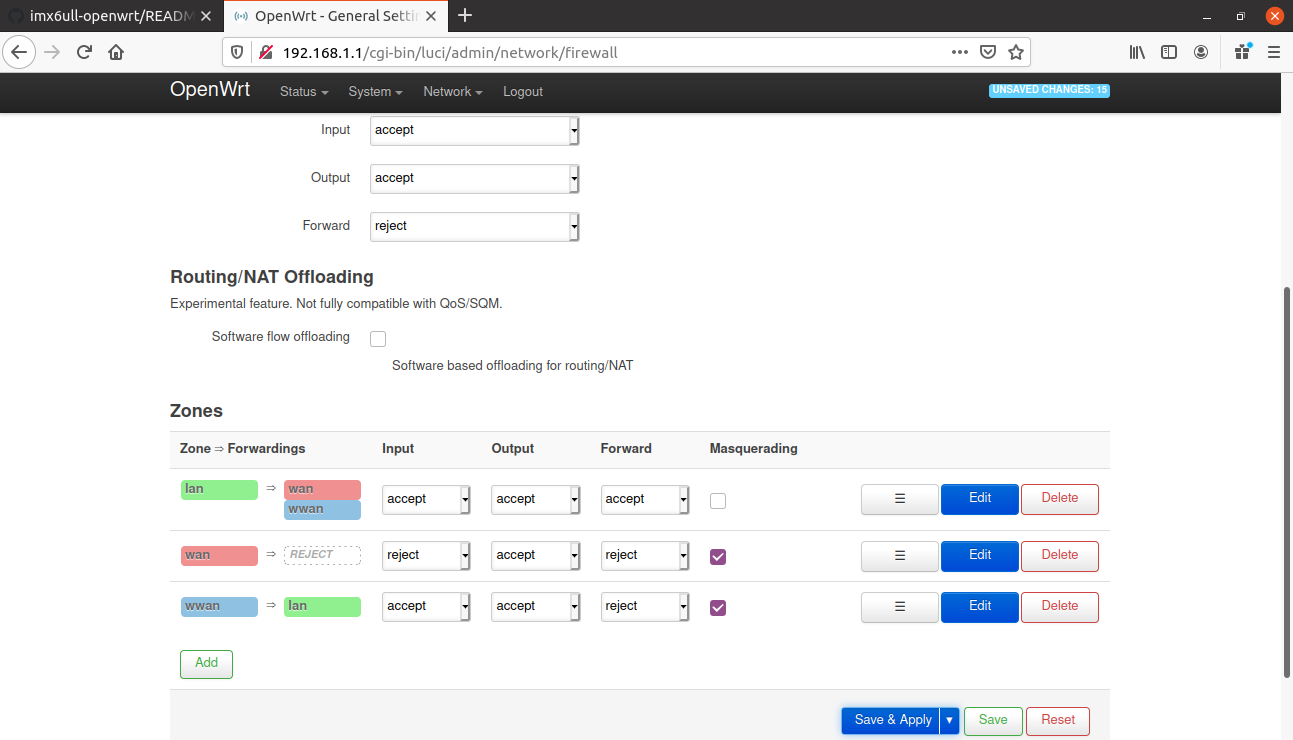Image resolution: width=1293 pixels, height=740 pixels.
Task: Open the Status menu
Action: pos(304,92)
